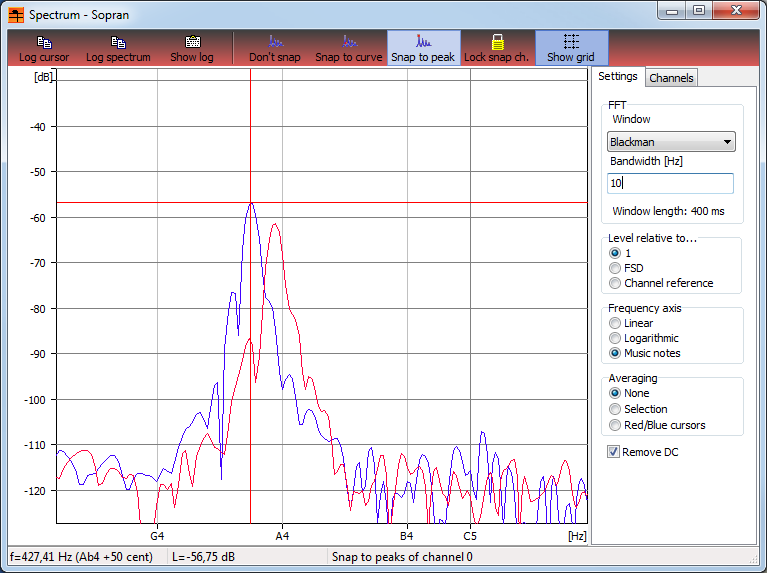This screenshot has width=767, height=573.
Task: Toggle the Show grid button
Action: tap(571, 48)
